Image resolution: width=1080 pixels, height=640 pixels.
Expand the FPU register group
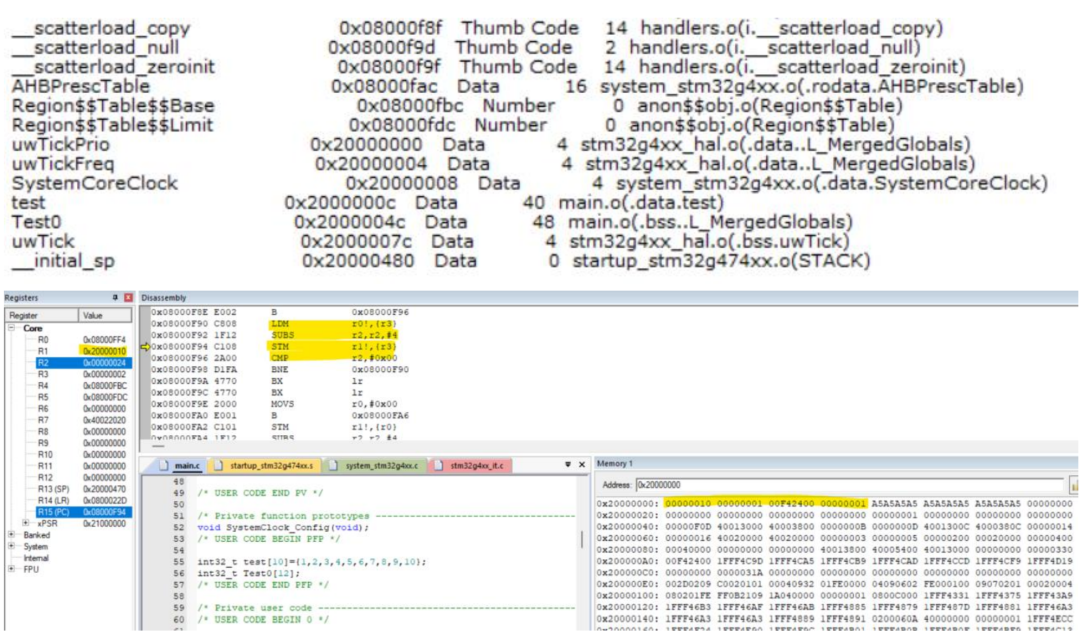click(12, 569)
